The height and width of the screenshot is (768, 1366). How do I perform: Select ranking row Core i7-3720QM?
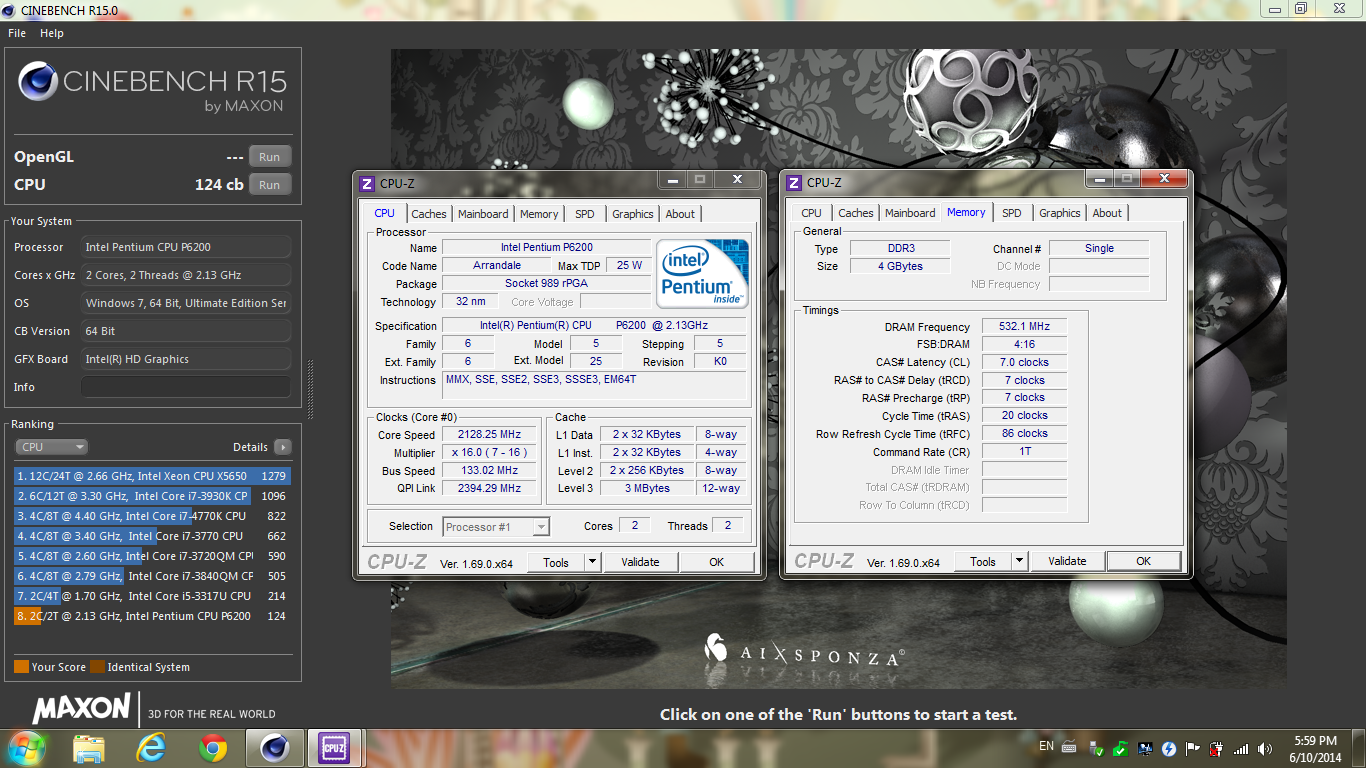pos(152,556)
